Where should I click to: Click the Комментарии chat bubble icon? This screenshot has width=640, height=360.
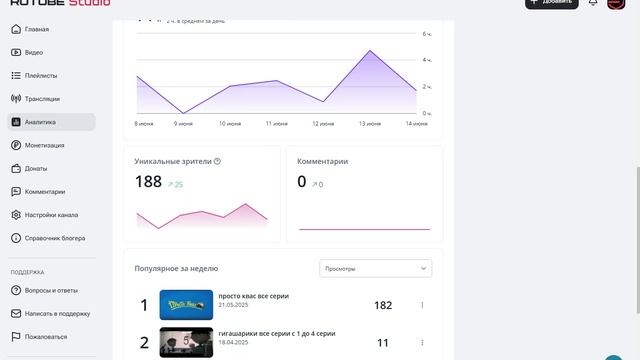click(x=16, y=191)
